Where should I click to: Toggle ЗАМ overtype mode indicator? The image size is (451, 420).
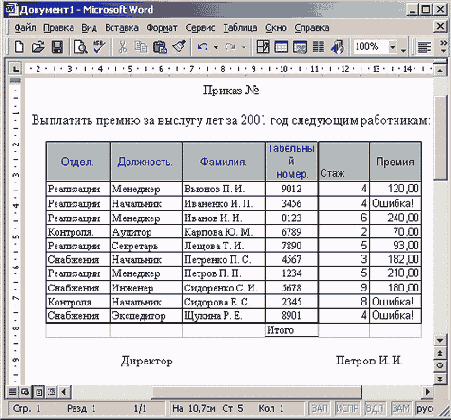click(401, 408)
